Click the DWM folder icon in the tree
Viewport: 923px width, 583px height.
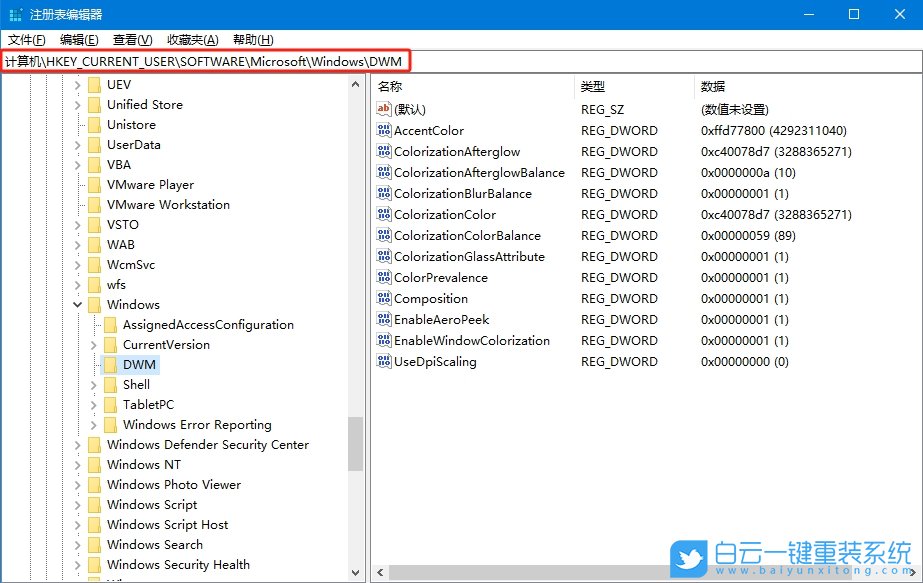click(x=110, y=364)
